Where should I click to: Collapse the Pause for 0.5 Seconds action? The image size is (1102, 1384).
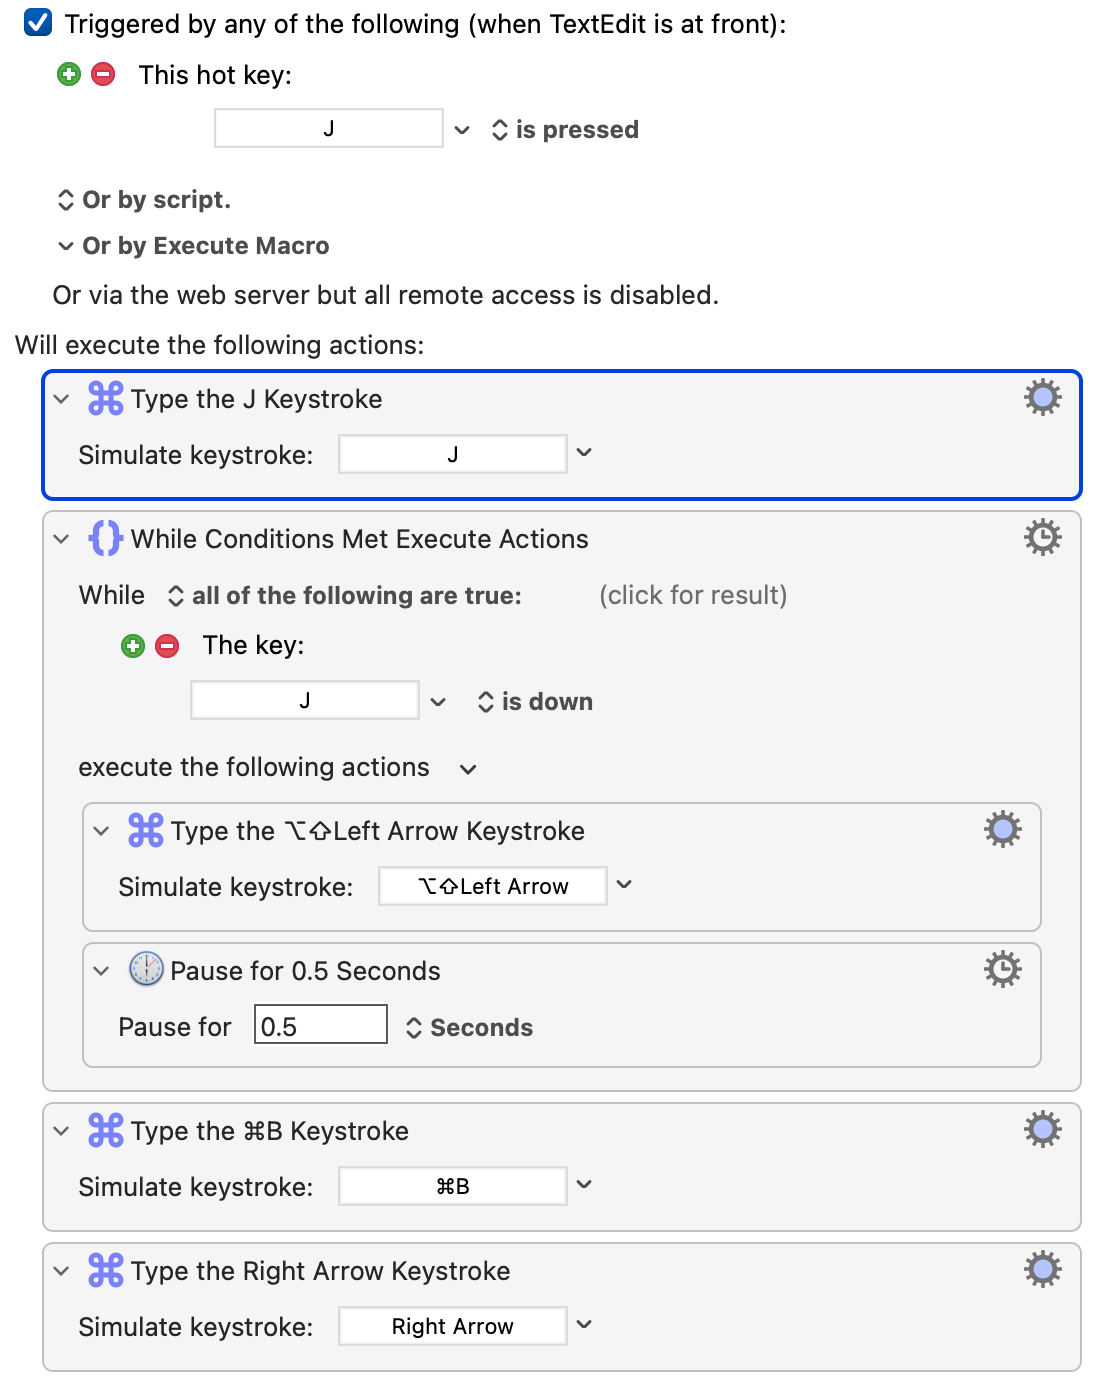pyautogui.click(x=102, y=971)
